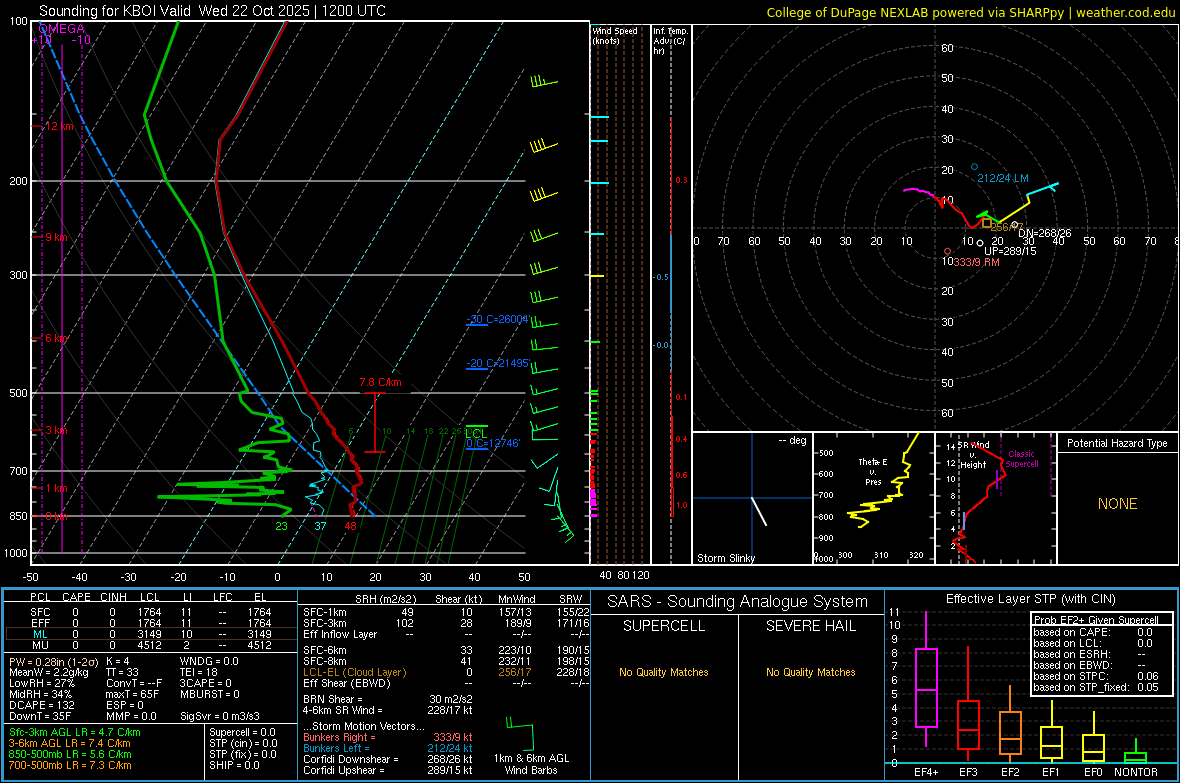Click the maxT = 65F value
1180x783 pixels.
coord(132,694)
